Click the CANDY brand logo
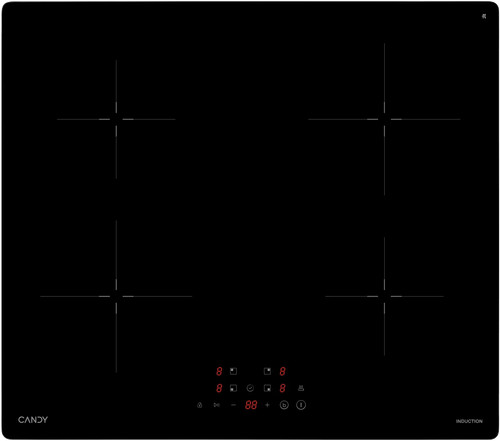The image size is (500, 441). click(33, 420)
